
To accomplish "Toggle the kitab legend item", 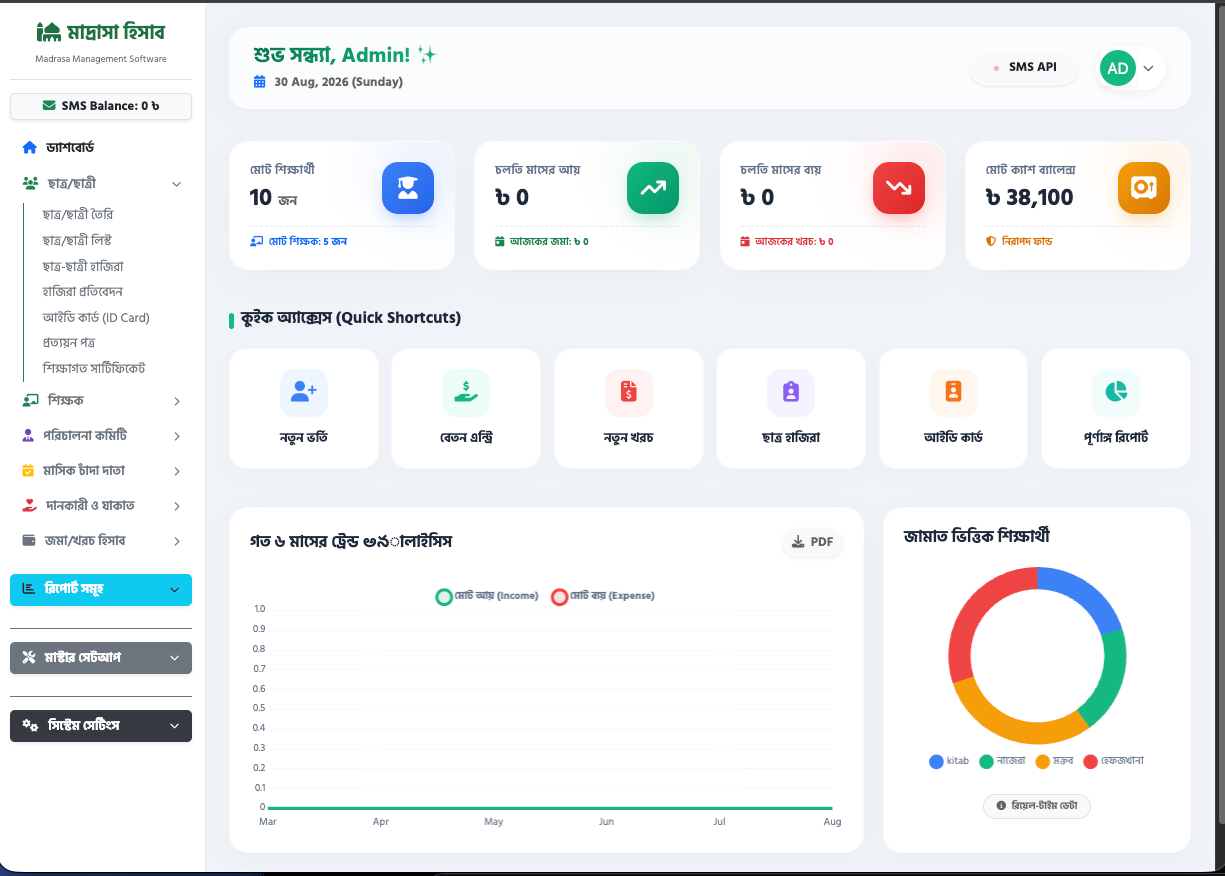I will (x=949, y=761).
